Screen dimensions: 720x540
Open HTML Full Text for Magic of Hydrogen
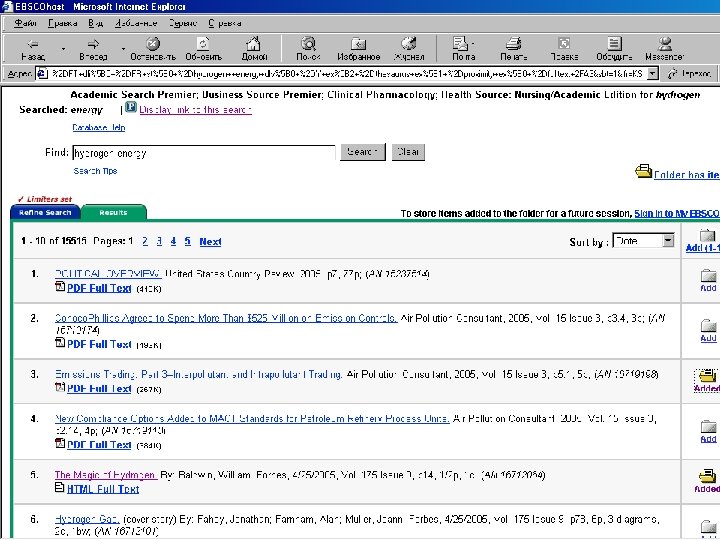pyautogui.click(x=103, y=489)
